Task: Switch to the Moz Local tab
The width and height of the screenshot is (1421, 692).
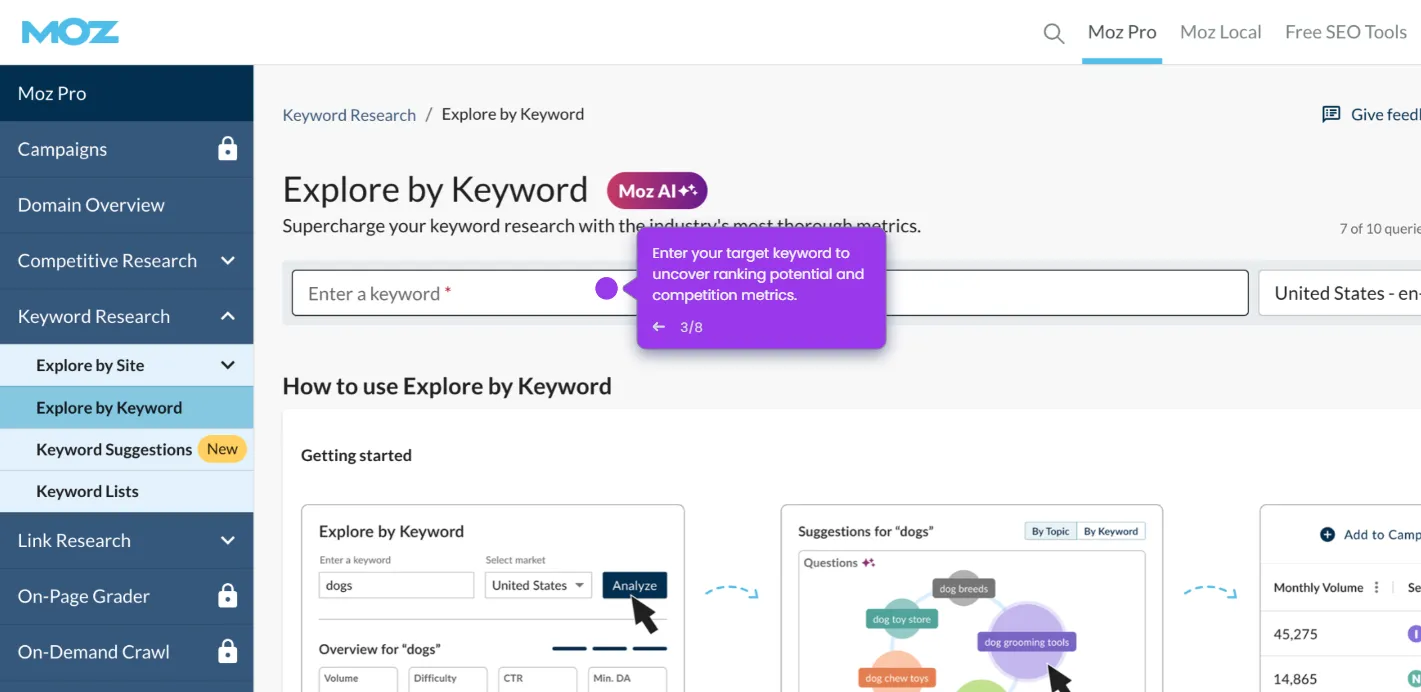Action: click(x=1220, y=32)
